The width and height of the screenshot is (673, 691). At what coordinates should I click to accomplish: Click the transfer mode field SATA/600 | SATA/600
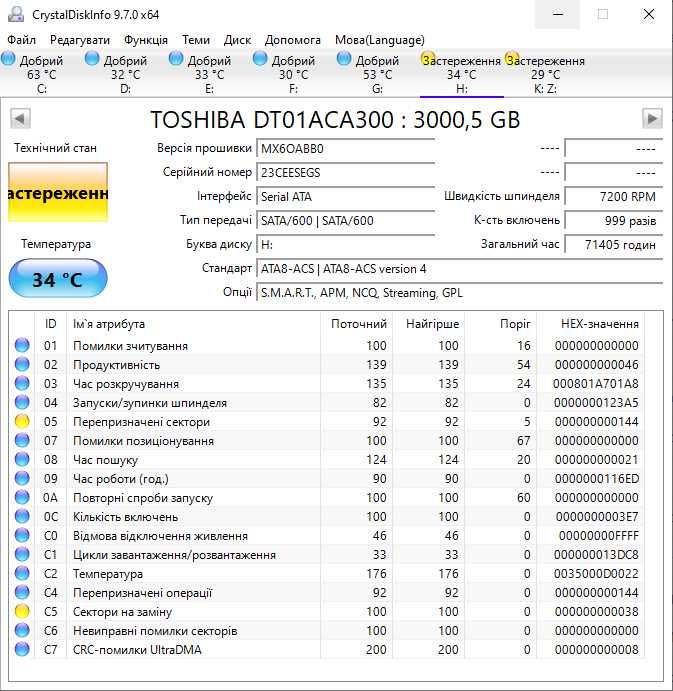coord(346,220)
